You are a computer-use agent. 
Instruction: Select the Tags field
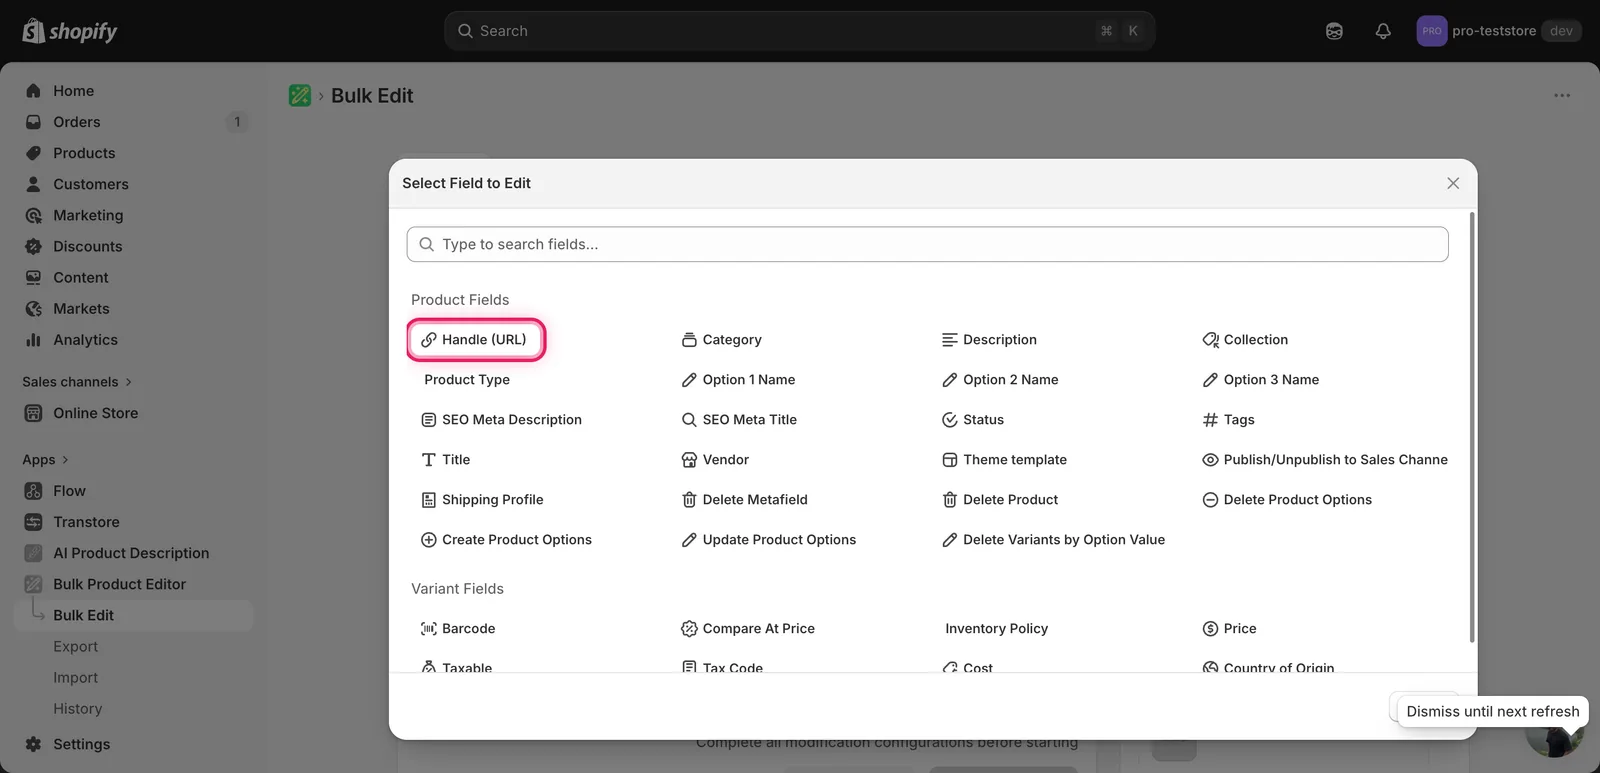coord(1228,420)
